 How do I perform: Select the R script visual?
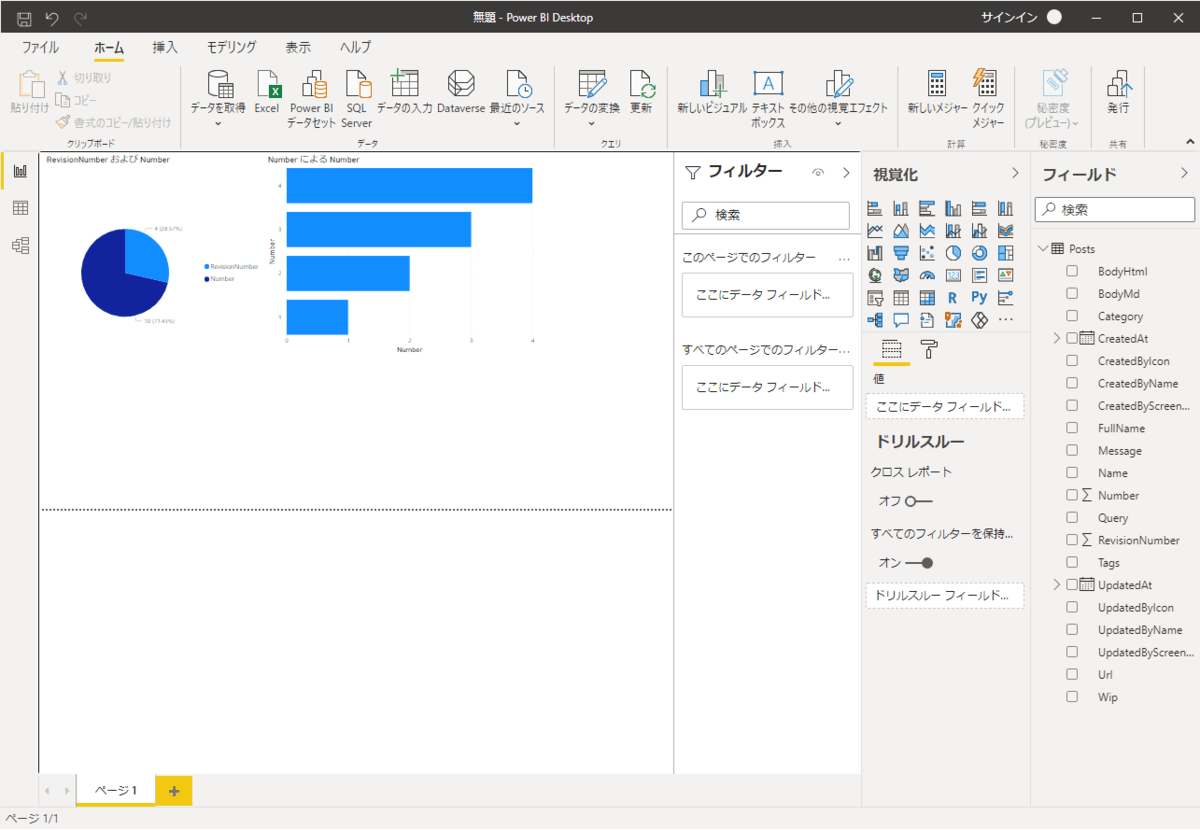(x=953, y=297)
